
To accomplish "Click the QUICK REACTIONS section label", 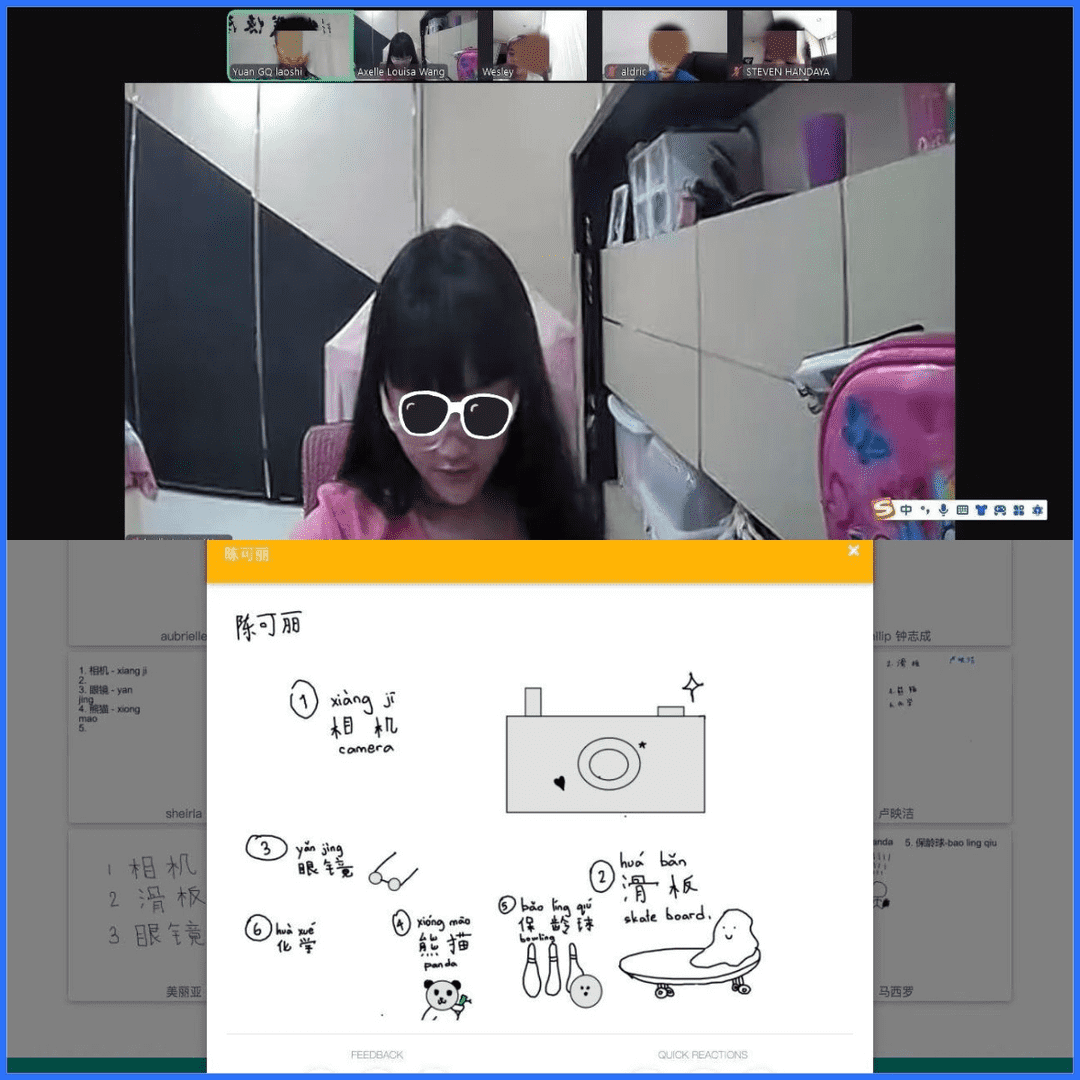I will click(702, 1055).
